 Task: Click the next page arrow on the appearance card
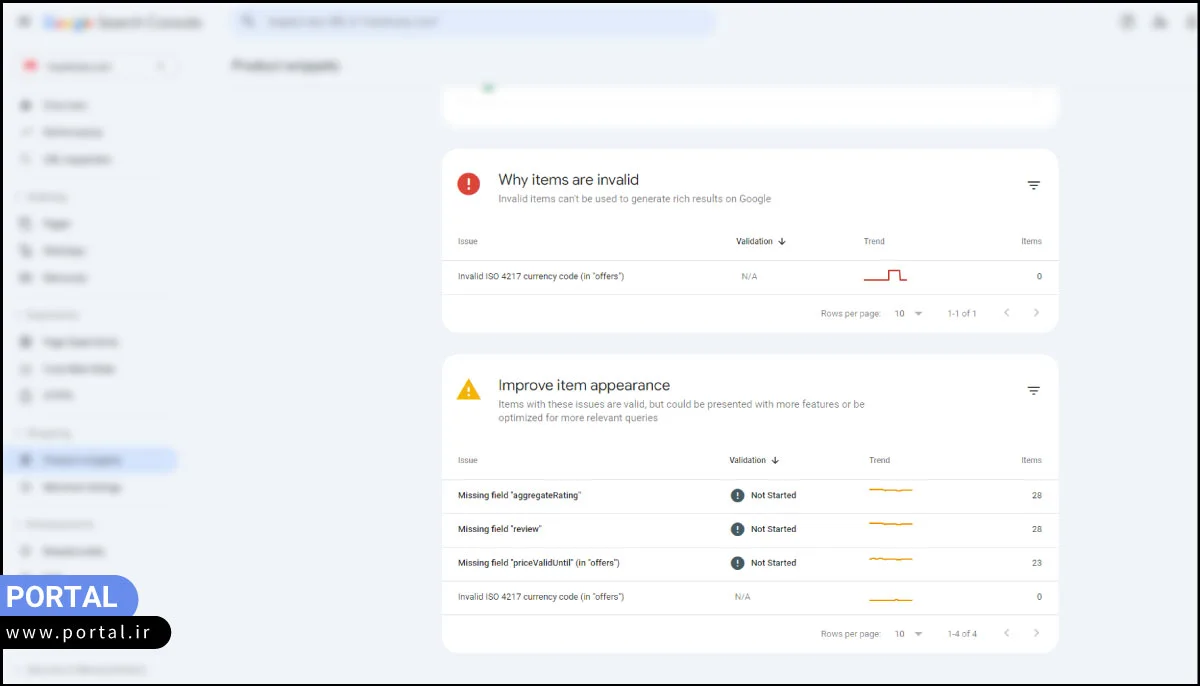(x=1036, y=633)
